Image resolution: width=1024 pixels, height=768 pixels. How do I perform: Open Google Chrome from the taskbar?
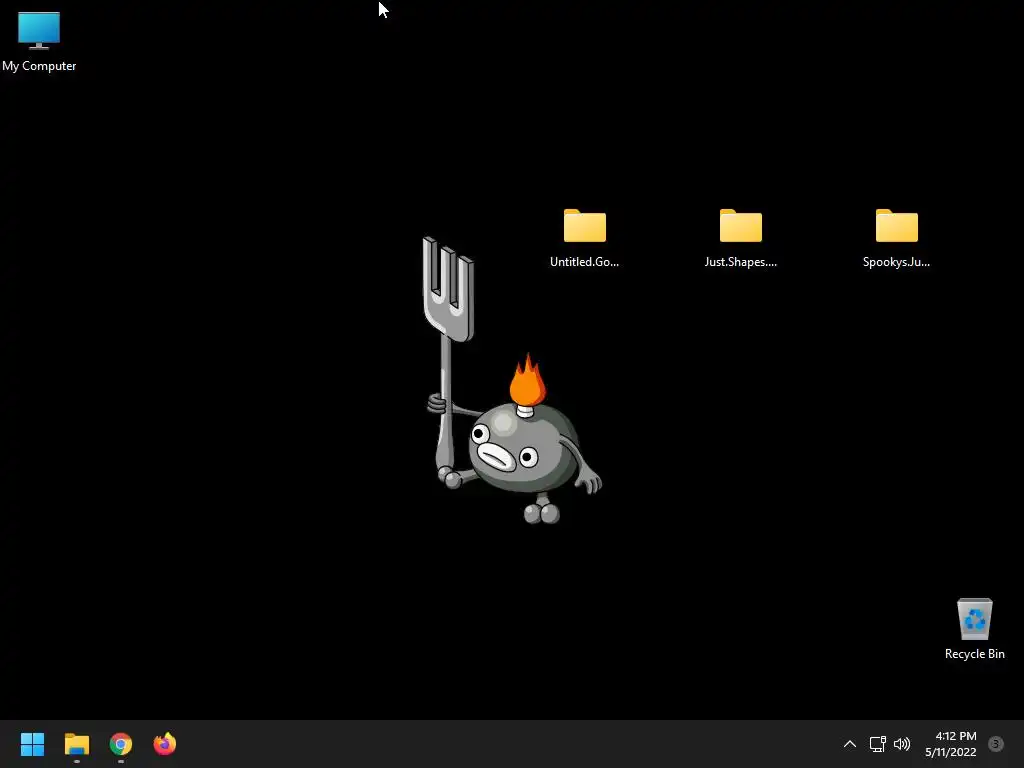121,744
